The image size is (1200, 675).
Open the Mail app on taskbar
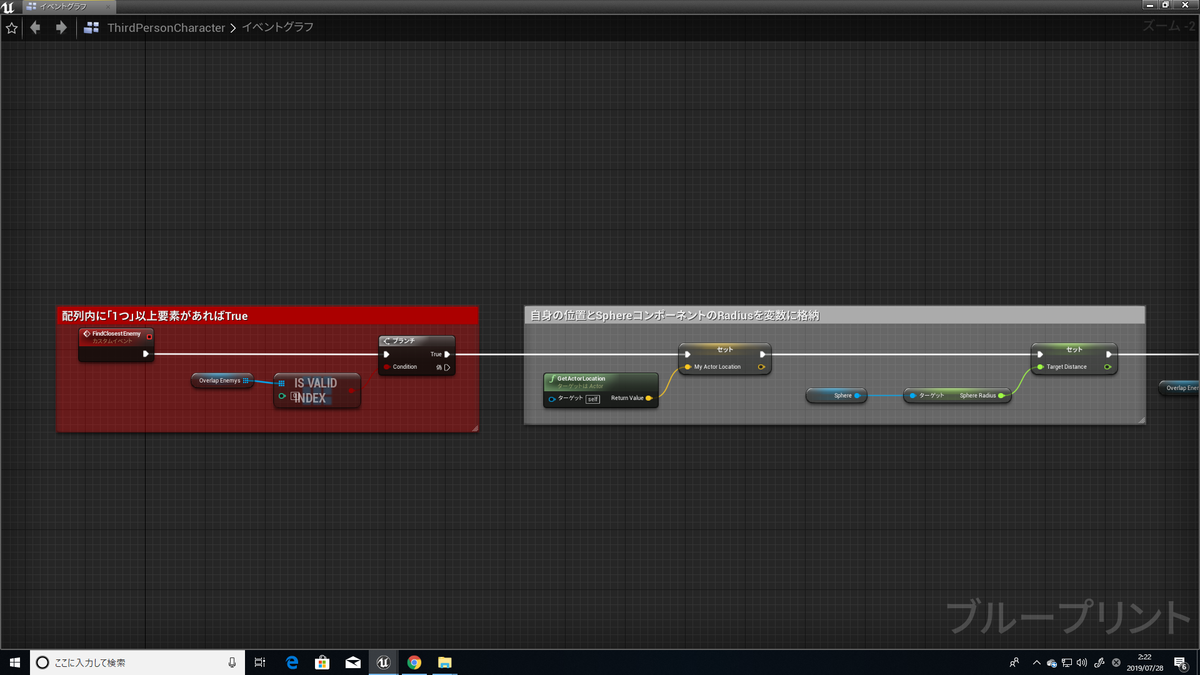pyautogui.click(x=353, y=662)
